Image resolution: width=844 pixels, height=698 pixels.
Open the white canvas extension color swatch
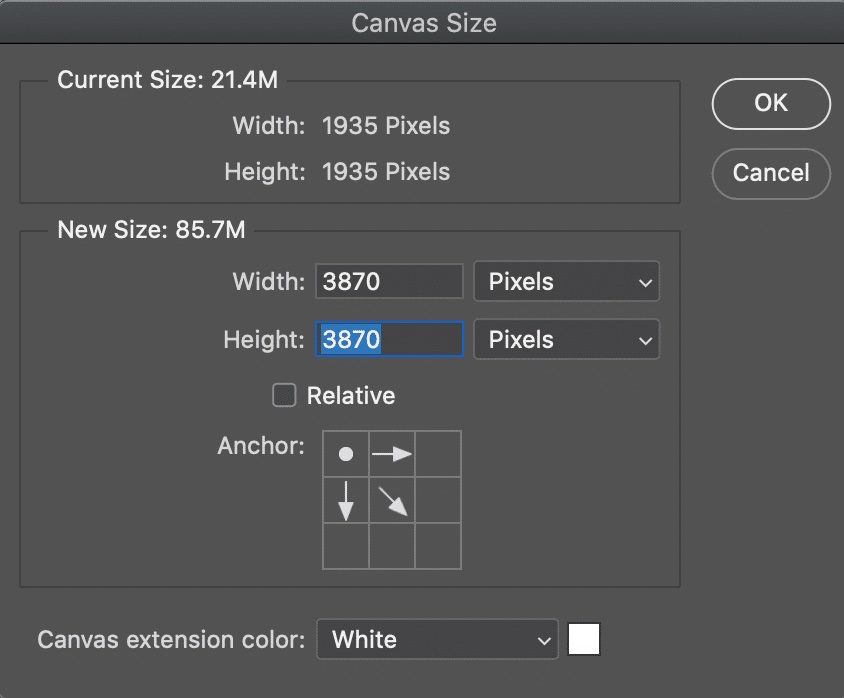click(584, 639)
